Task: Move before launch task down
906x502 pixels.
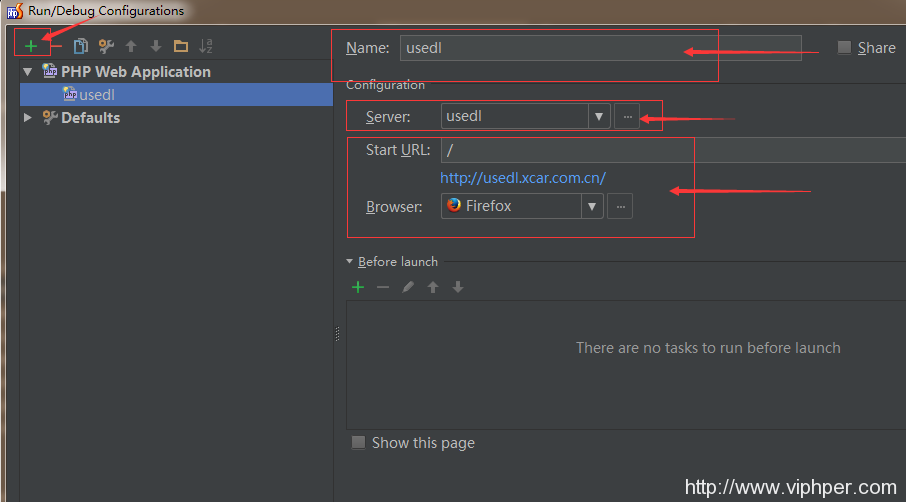Action: click(x=458, y=287)
